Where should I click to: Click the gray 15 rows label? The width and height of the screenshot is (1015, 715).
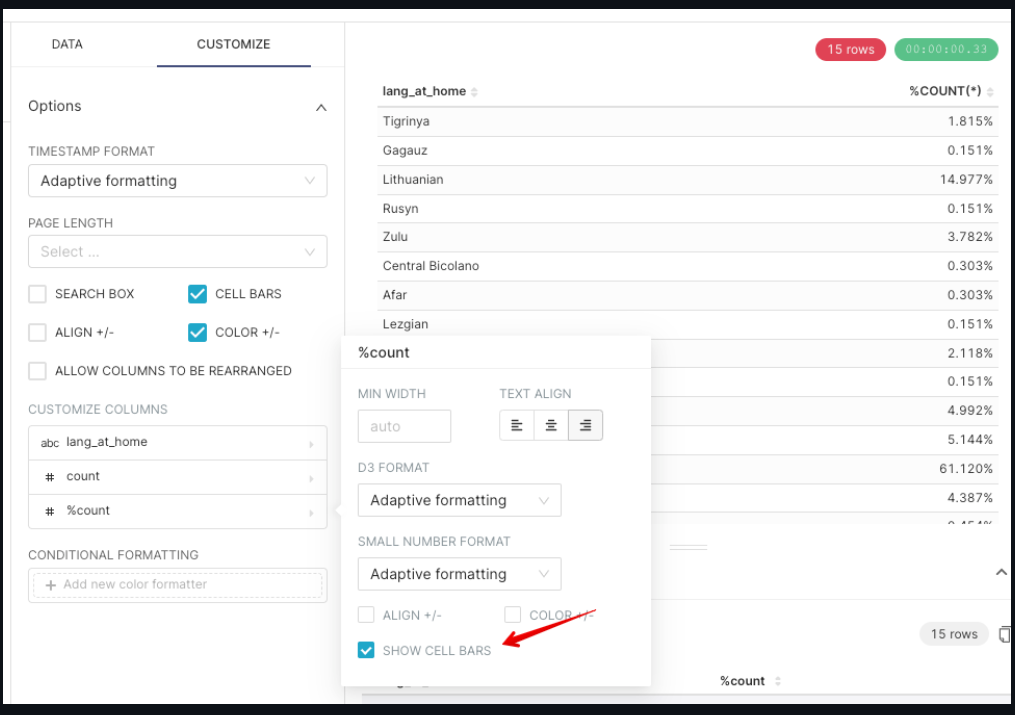click(954, 634)
